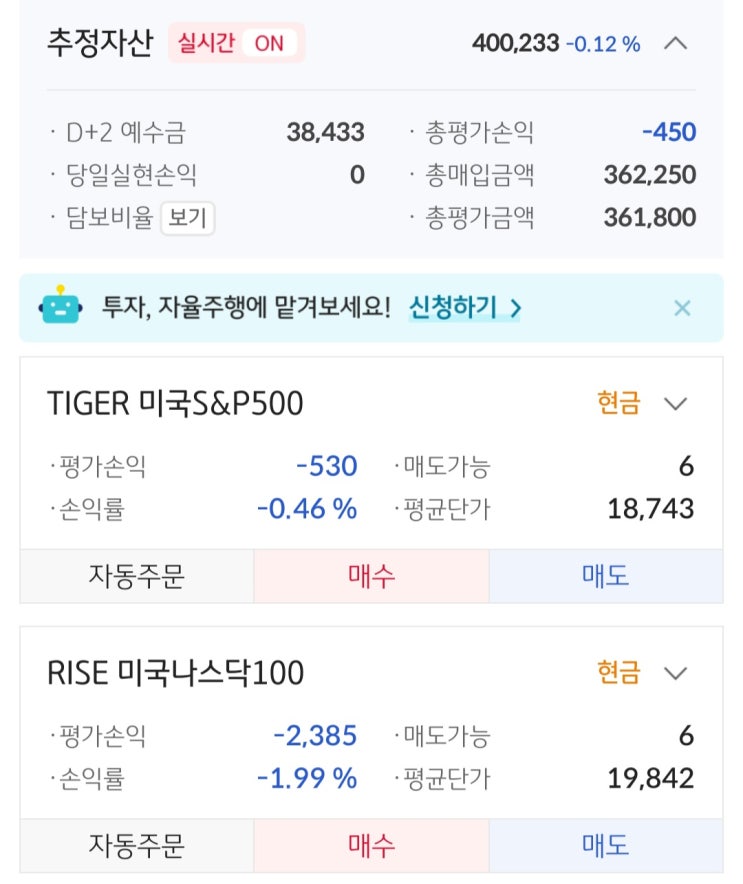The width and height of the screenshot is (743, 884).
Task: Click the 추정자산 heading
Action: (99, 44)
